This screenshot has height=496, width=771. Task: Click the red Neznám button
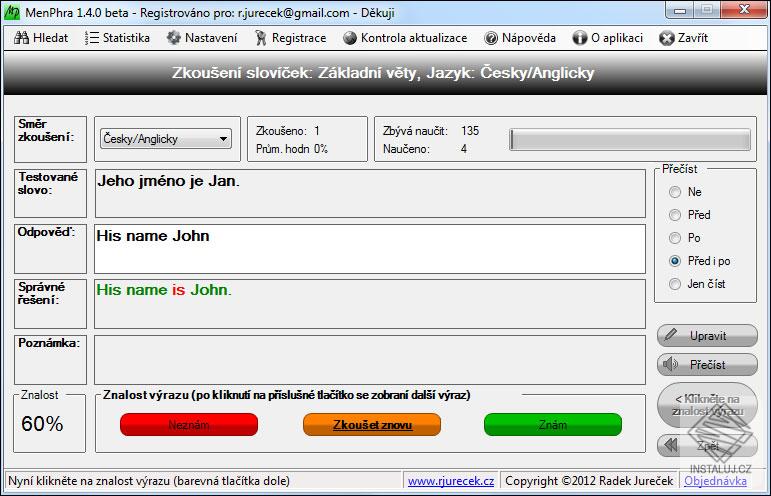pyautogui.click(x=189, y=425)
